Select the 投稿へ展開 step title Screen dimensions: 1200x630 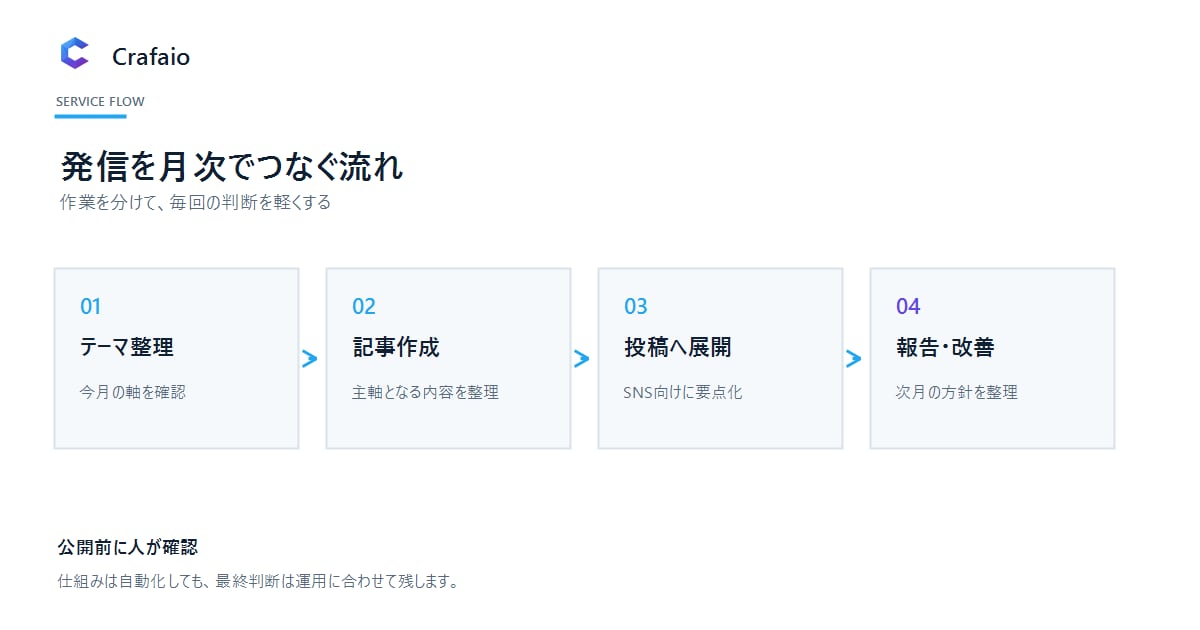[677, 347]
